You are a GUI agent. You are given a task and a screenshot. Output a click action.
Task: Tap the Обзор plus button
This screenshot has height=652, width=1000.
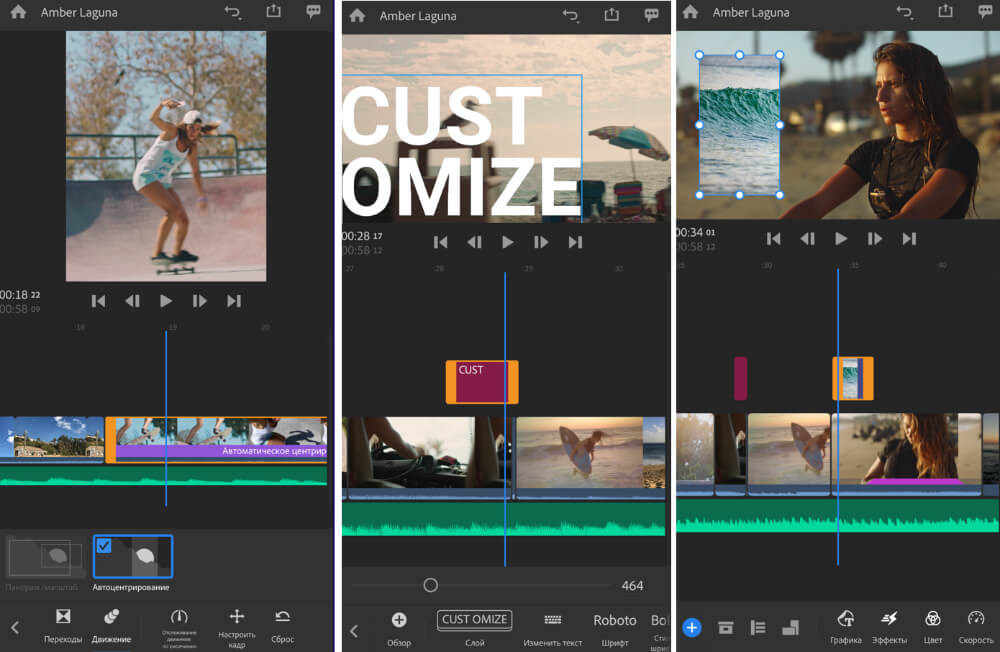[x=399, y=619]
